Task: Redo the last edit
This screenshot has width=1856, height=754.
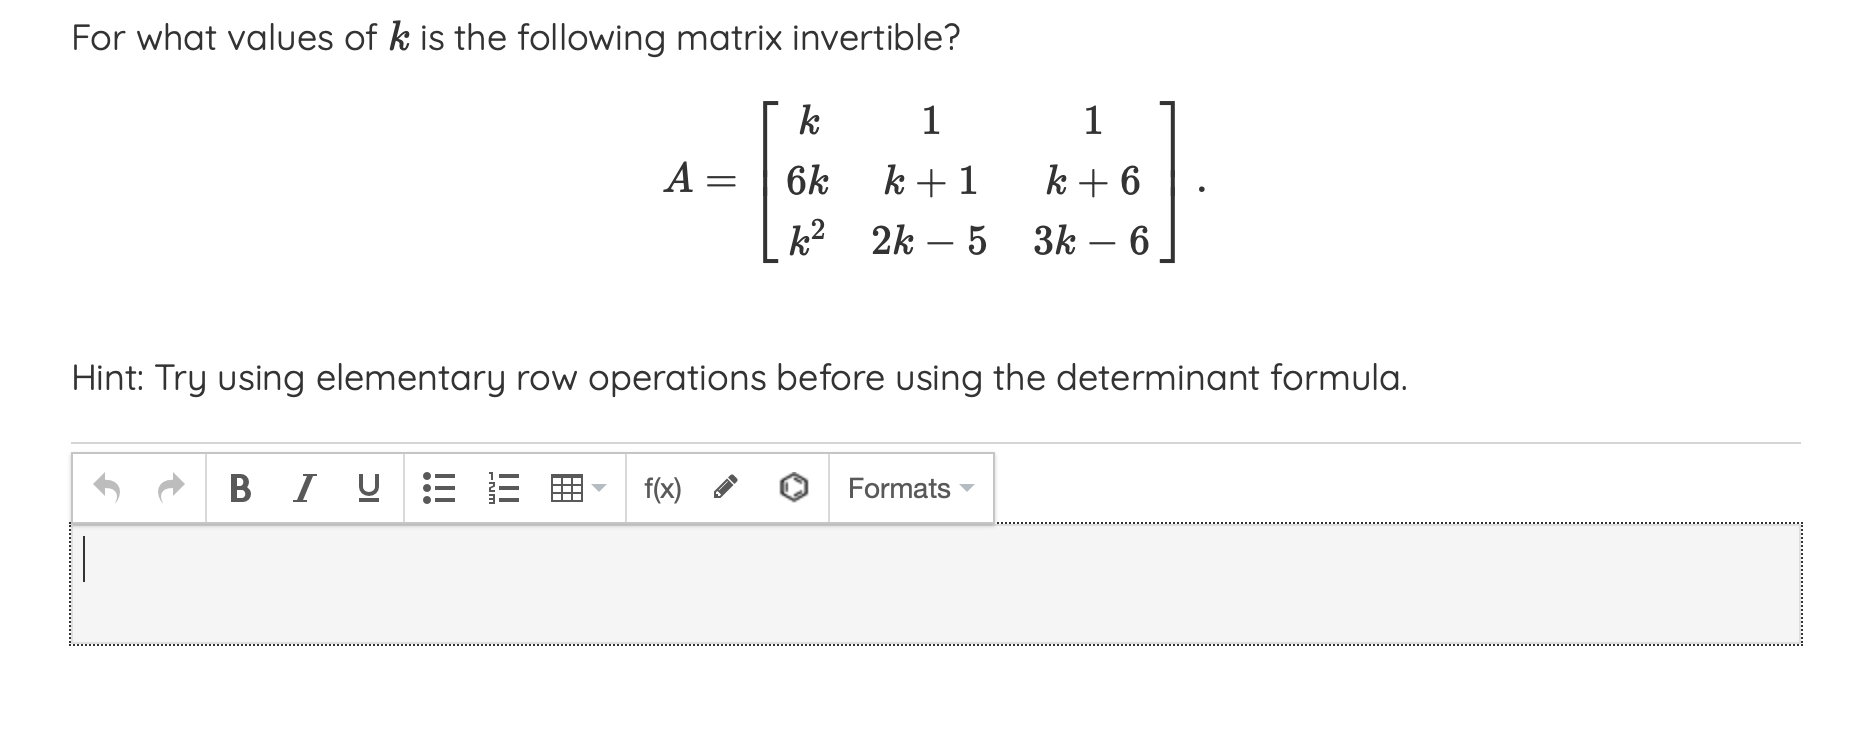Action: click(x=170, y=488)
